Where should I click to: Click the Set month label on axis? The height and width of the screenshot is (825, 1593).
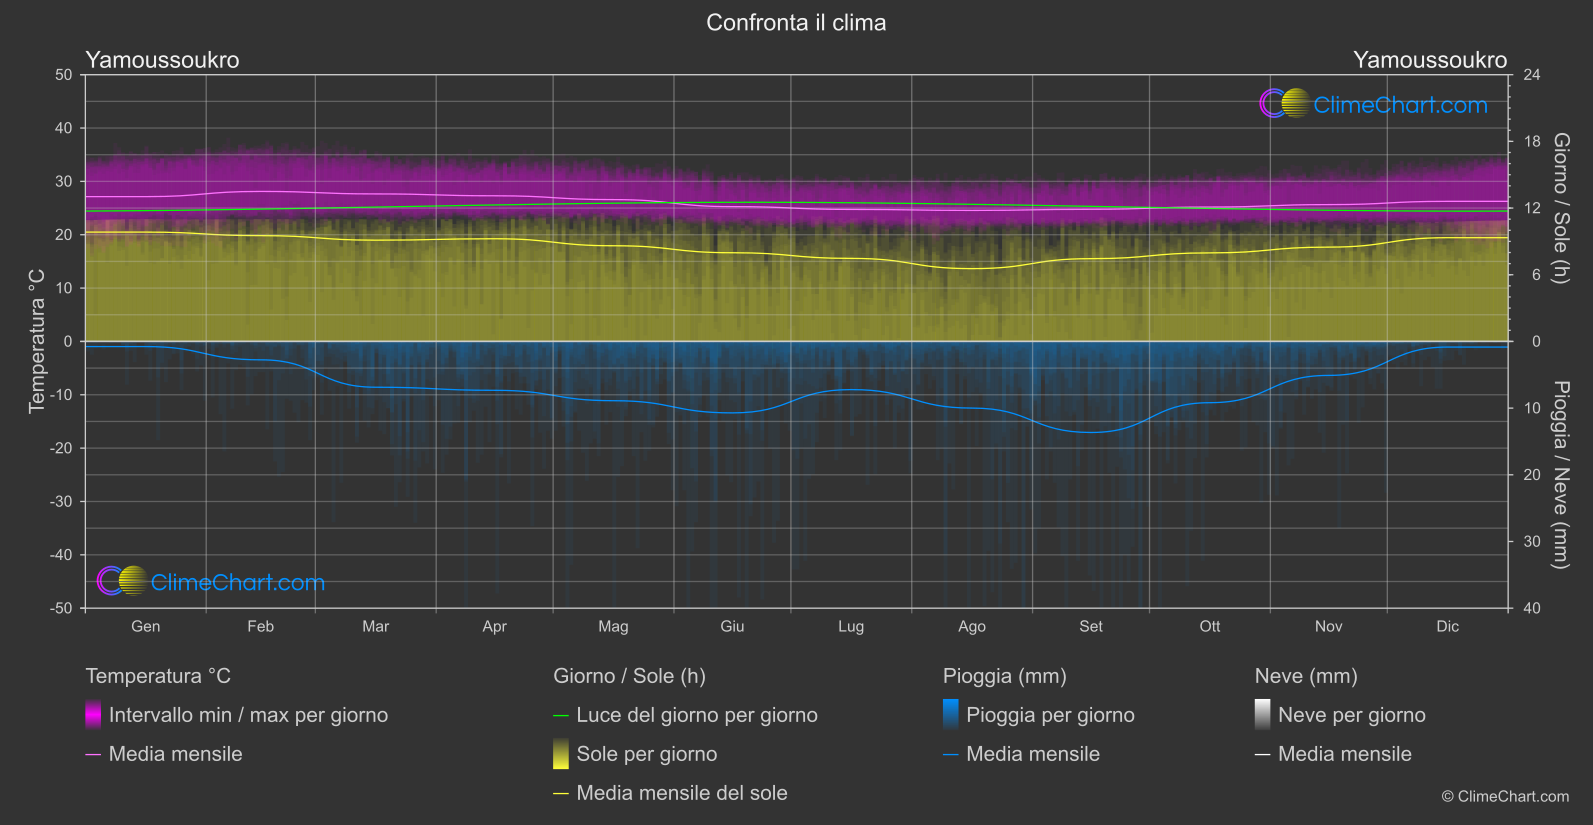pos(1091,626)
